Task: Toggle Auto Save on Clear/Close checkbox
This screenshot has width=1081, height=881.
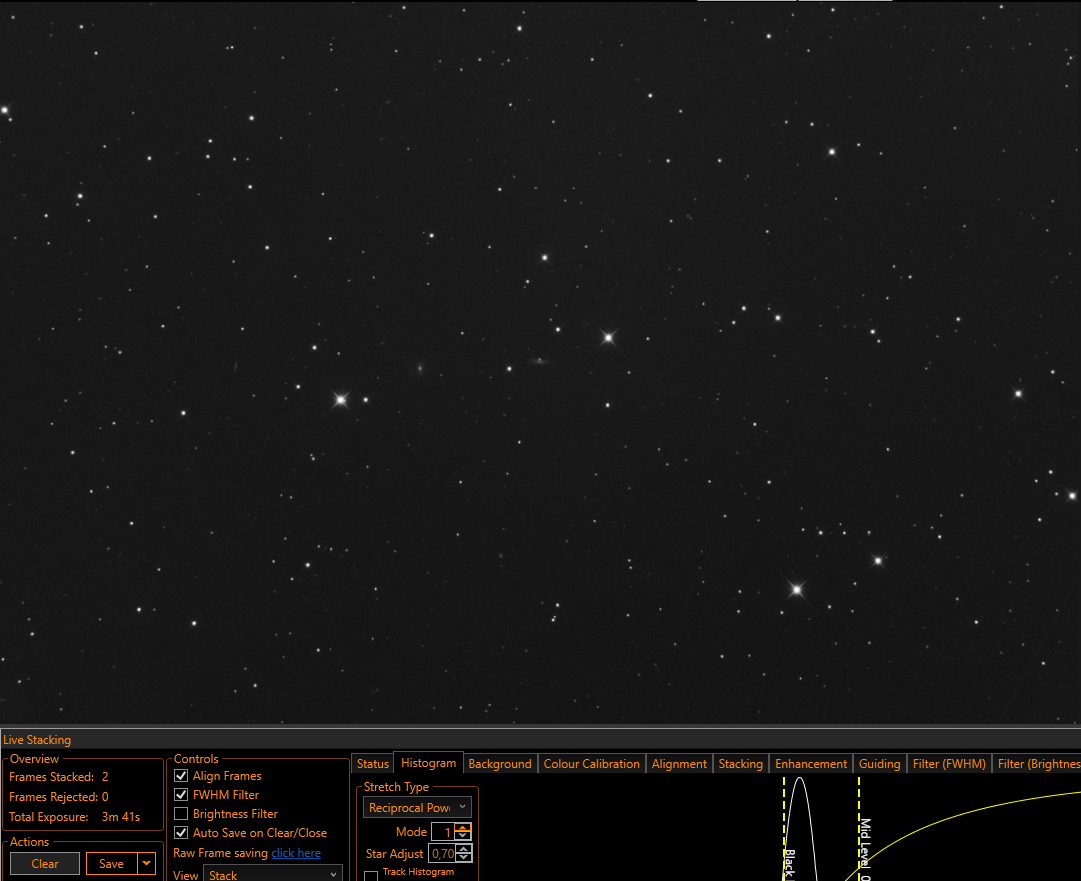Action: 181,833
